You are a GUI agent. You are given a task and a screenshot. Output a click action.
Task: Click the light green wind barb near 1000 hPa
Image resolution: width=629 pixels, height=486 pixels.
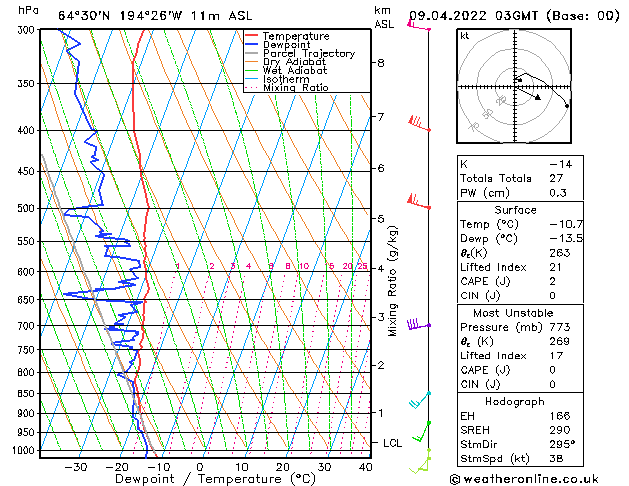[420, 461]
